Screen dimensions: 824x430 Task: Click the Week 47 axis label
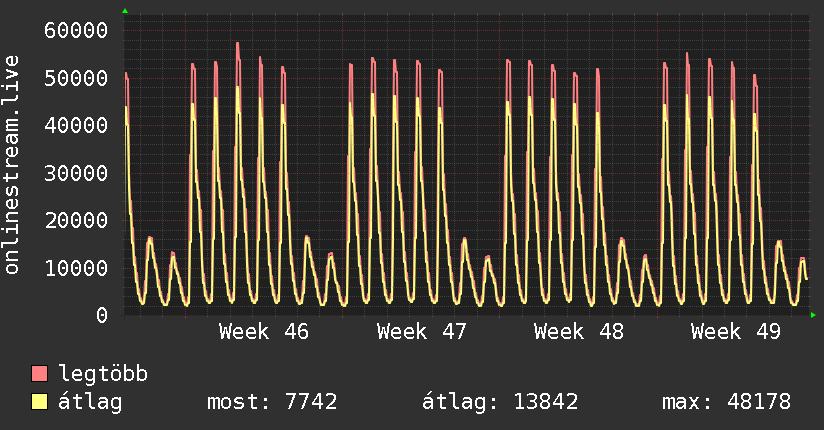(x=421, y=332)
